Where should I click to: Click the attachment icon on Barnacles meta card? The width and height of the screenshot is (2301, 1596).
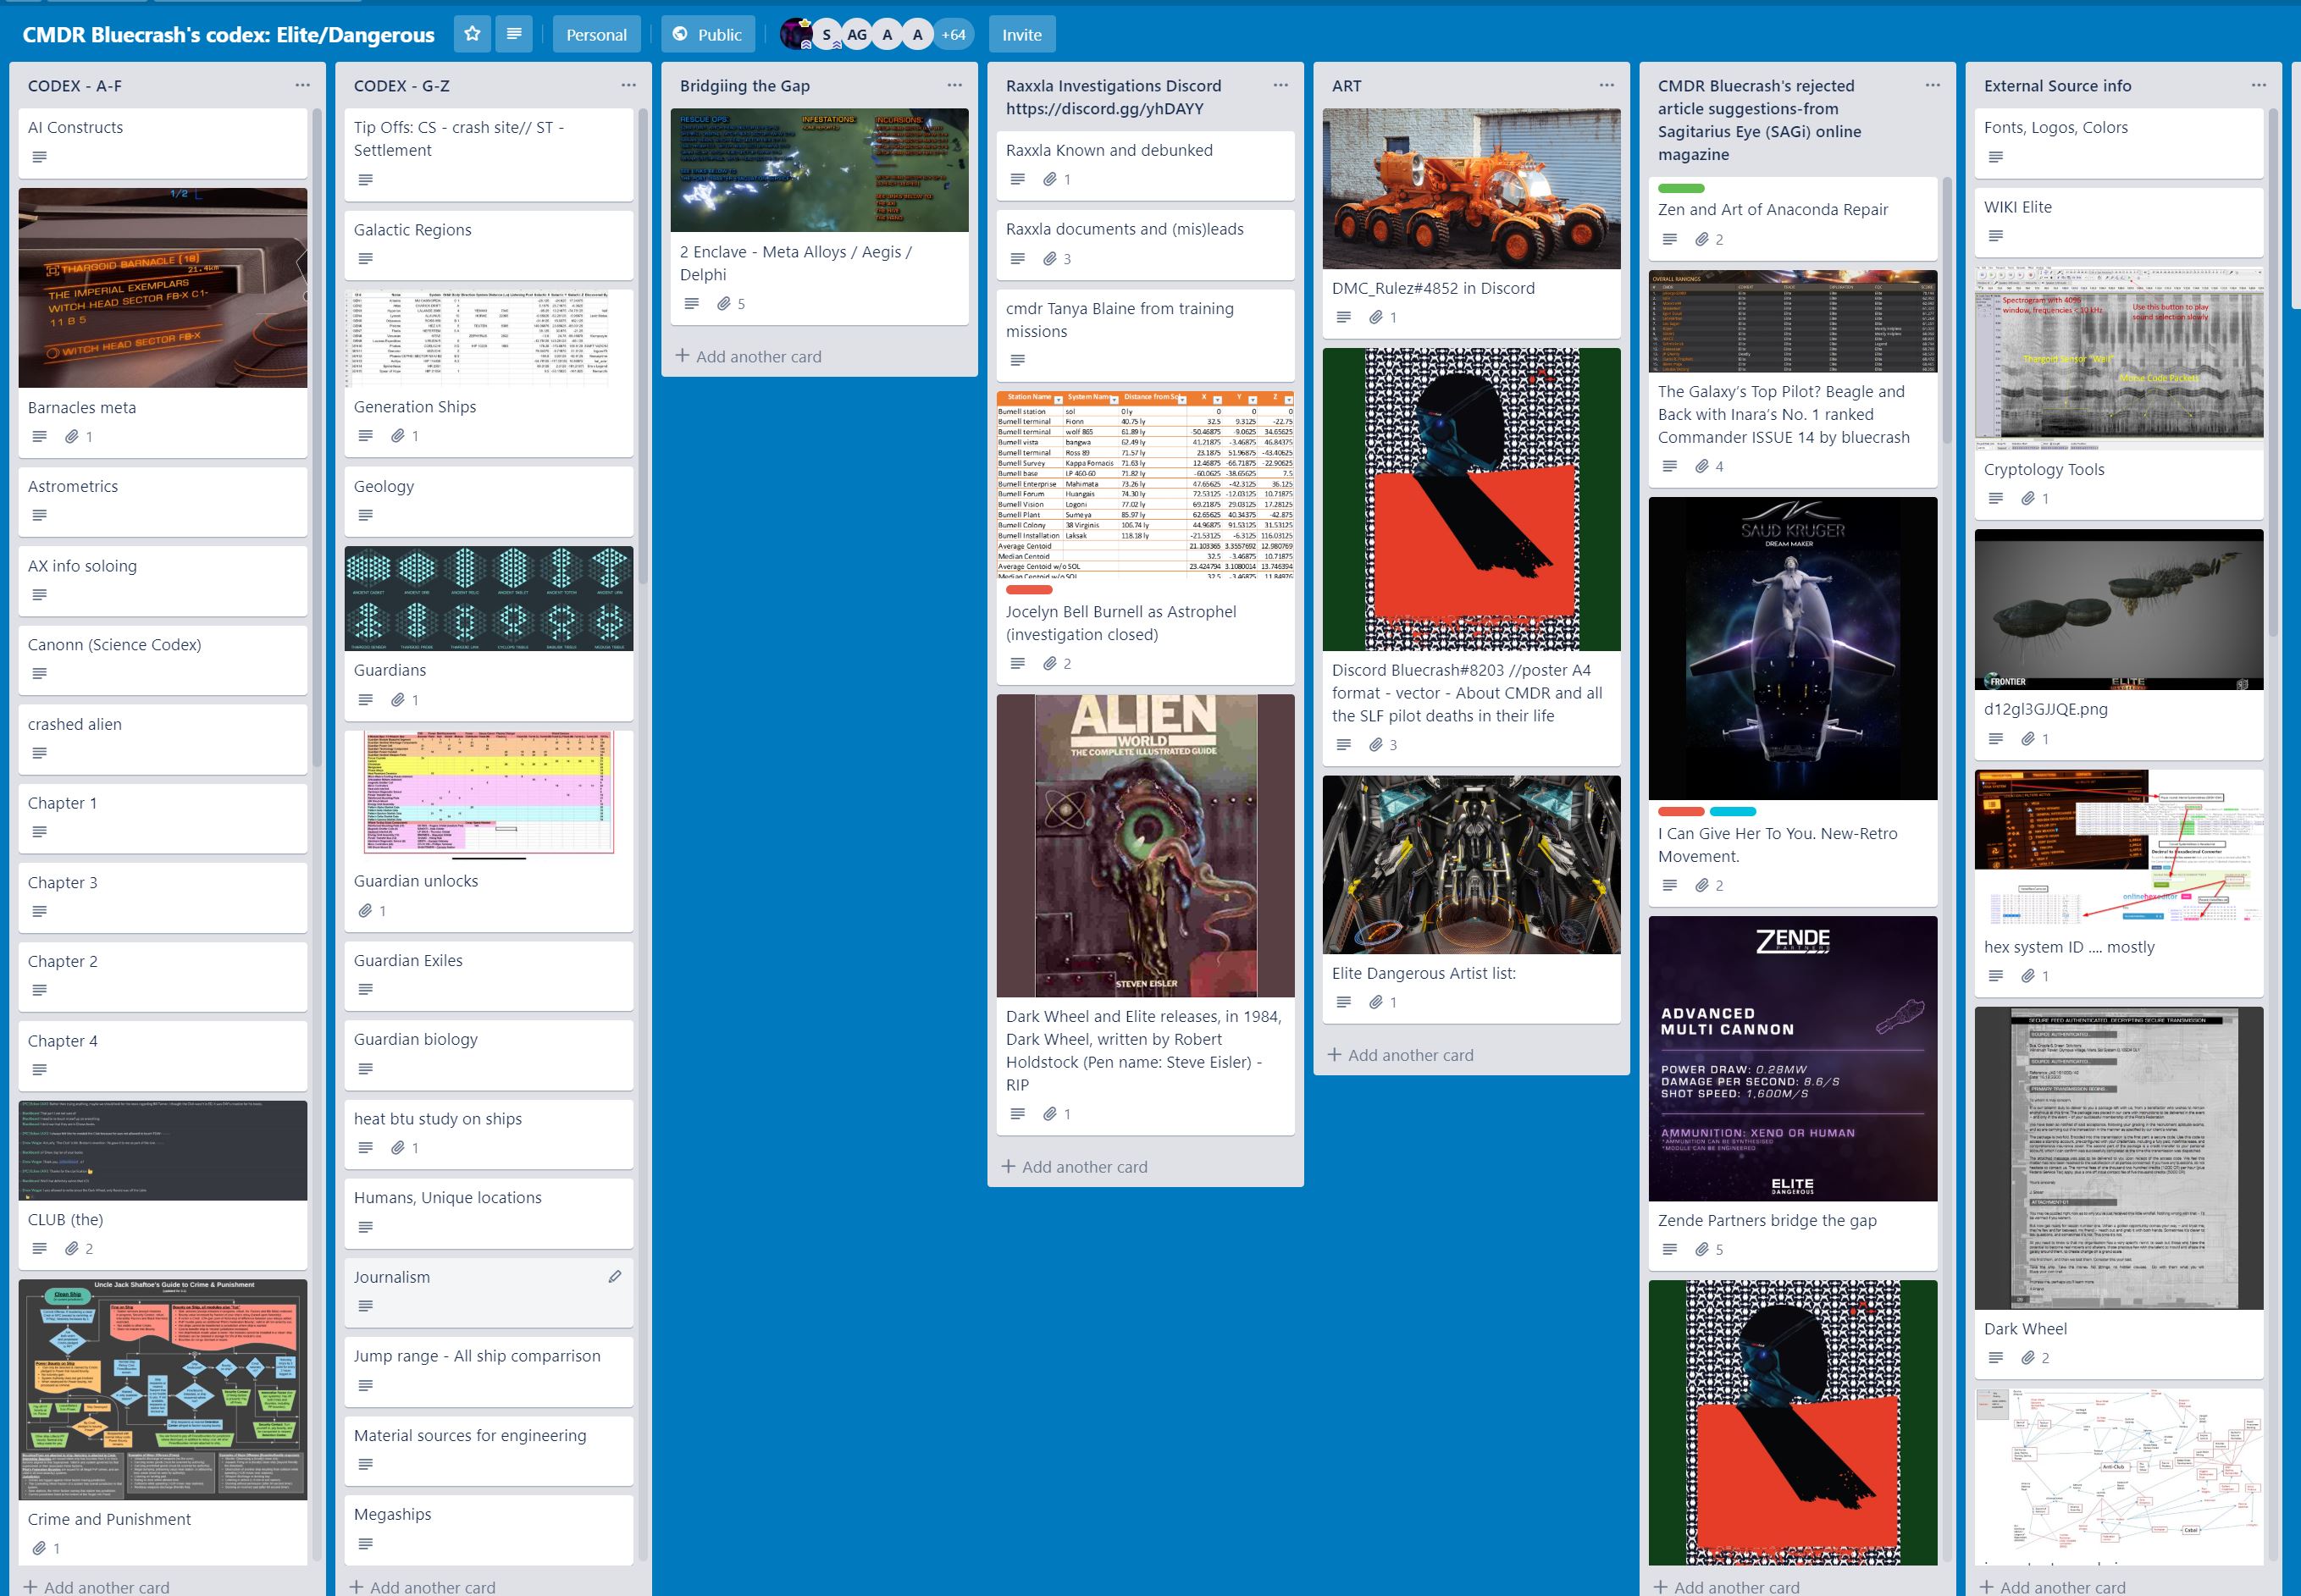pos(71,436)
